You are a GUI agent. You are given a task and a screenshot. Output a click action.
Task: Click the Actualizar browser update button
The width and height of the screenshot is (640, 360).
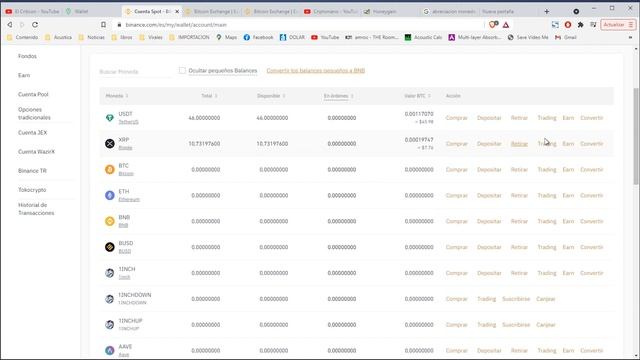[618, 25]
